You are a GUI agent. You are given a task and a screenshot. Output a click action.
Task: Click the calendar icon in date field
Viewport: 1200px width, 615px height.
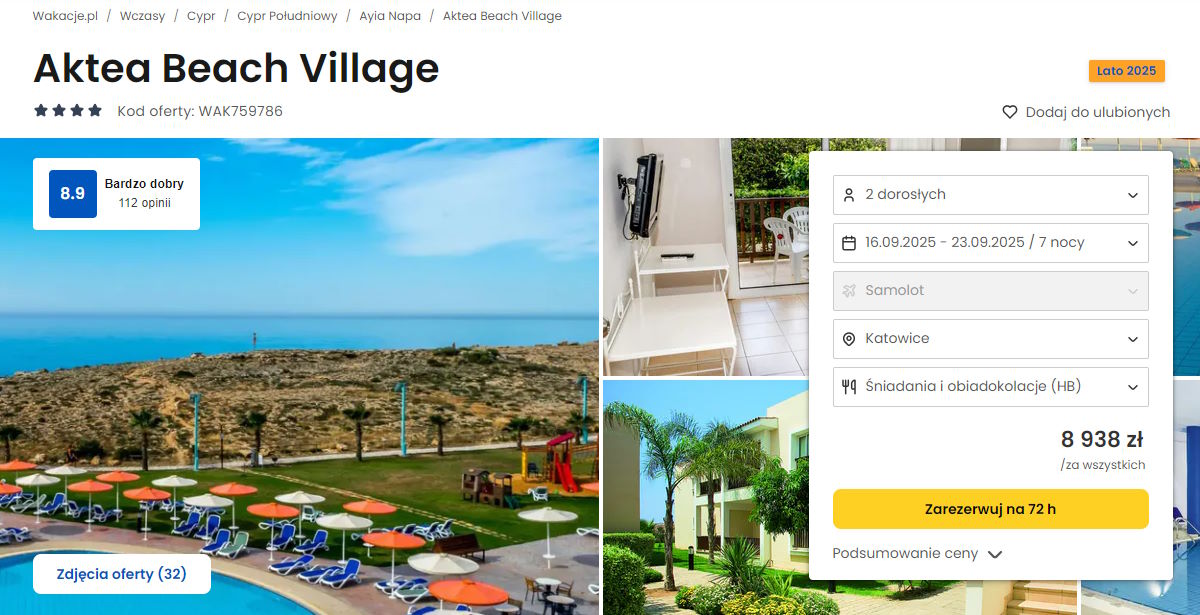[x=849, y=243]
